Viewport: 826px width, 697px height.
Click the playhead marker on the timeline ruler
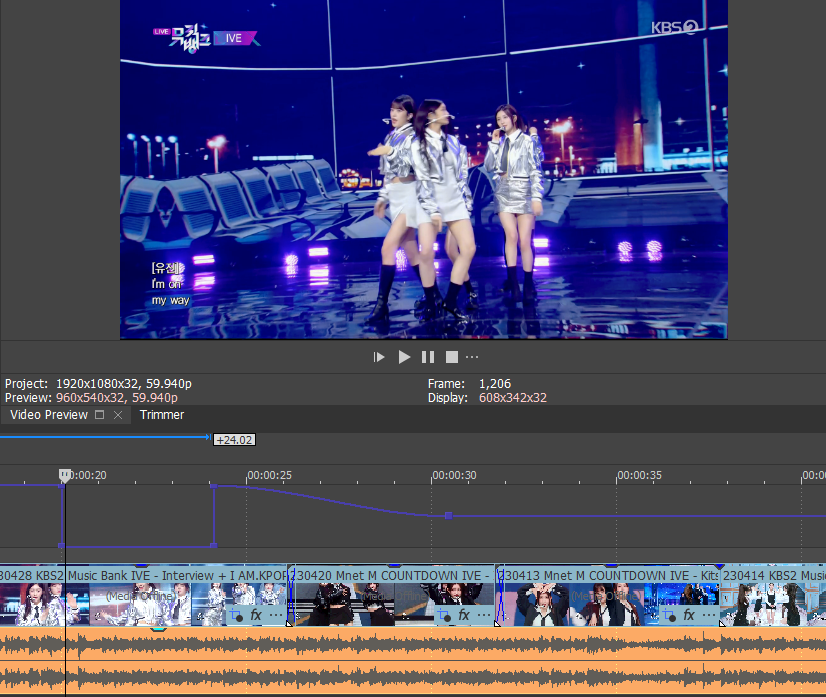click(x=65, y=475)
